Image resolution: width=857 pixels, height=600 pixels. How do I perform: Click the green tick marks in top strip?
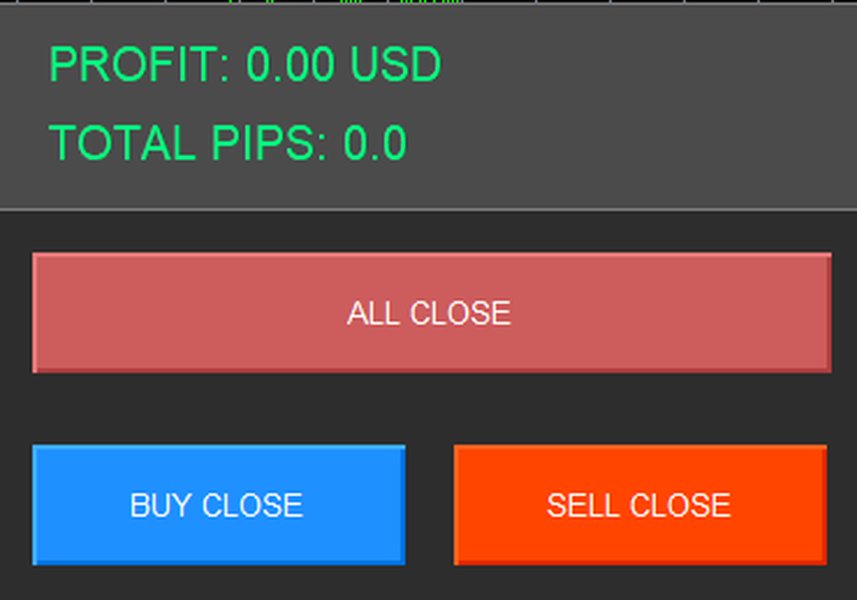(430, 2)
